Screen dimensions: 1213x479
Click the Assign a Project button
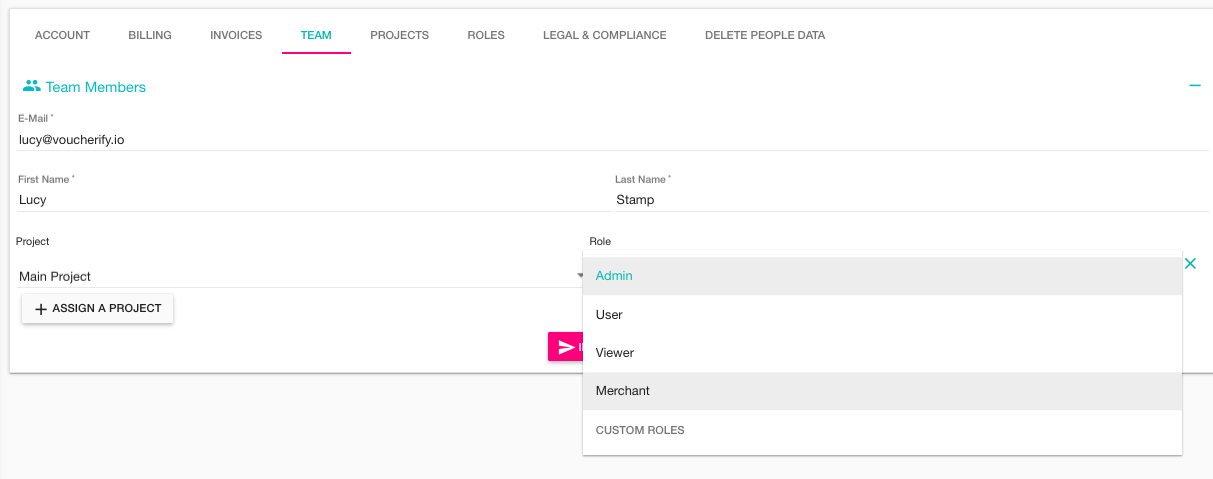pos(98,309)
